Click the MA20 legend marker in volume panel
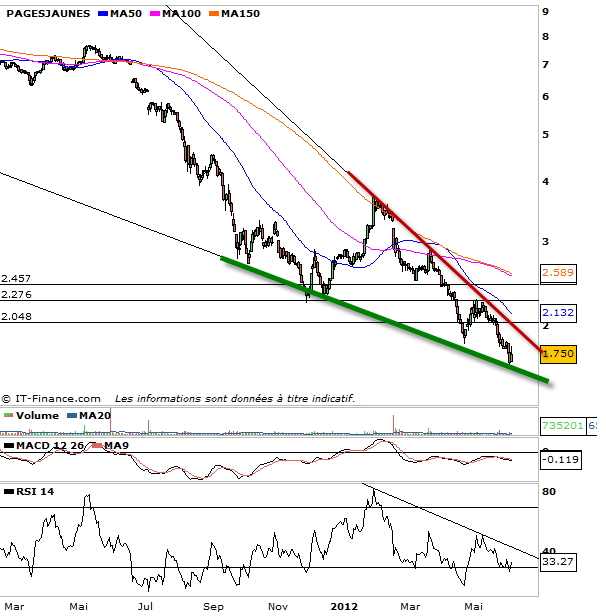 click(x=72, y=415)
